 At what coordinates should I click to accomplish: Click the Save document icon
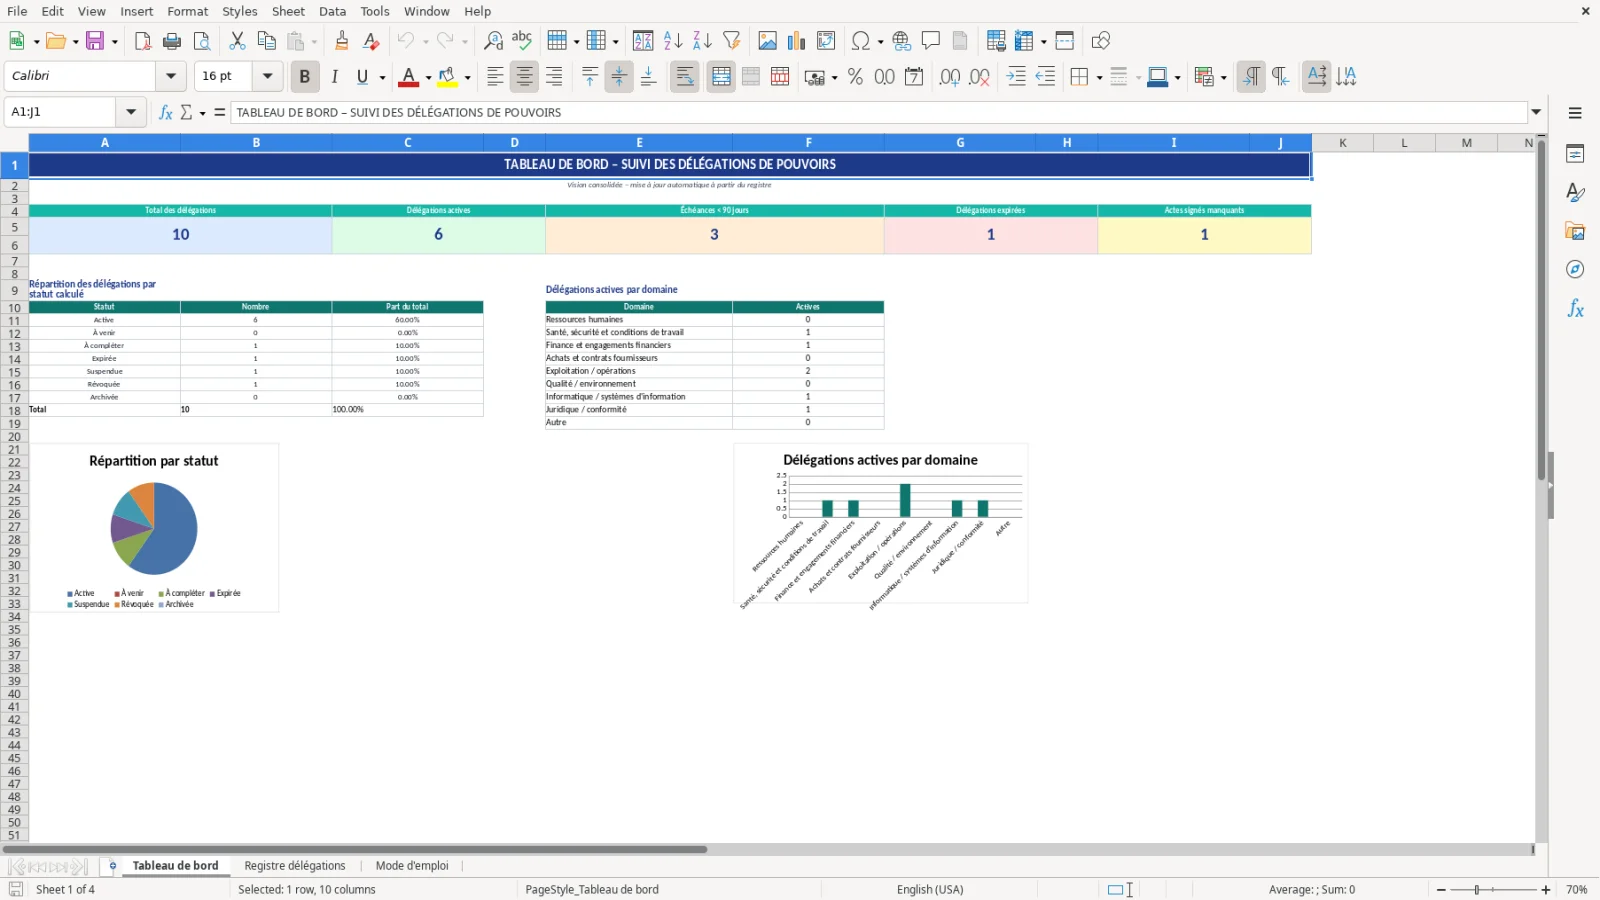(95, 41)
